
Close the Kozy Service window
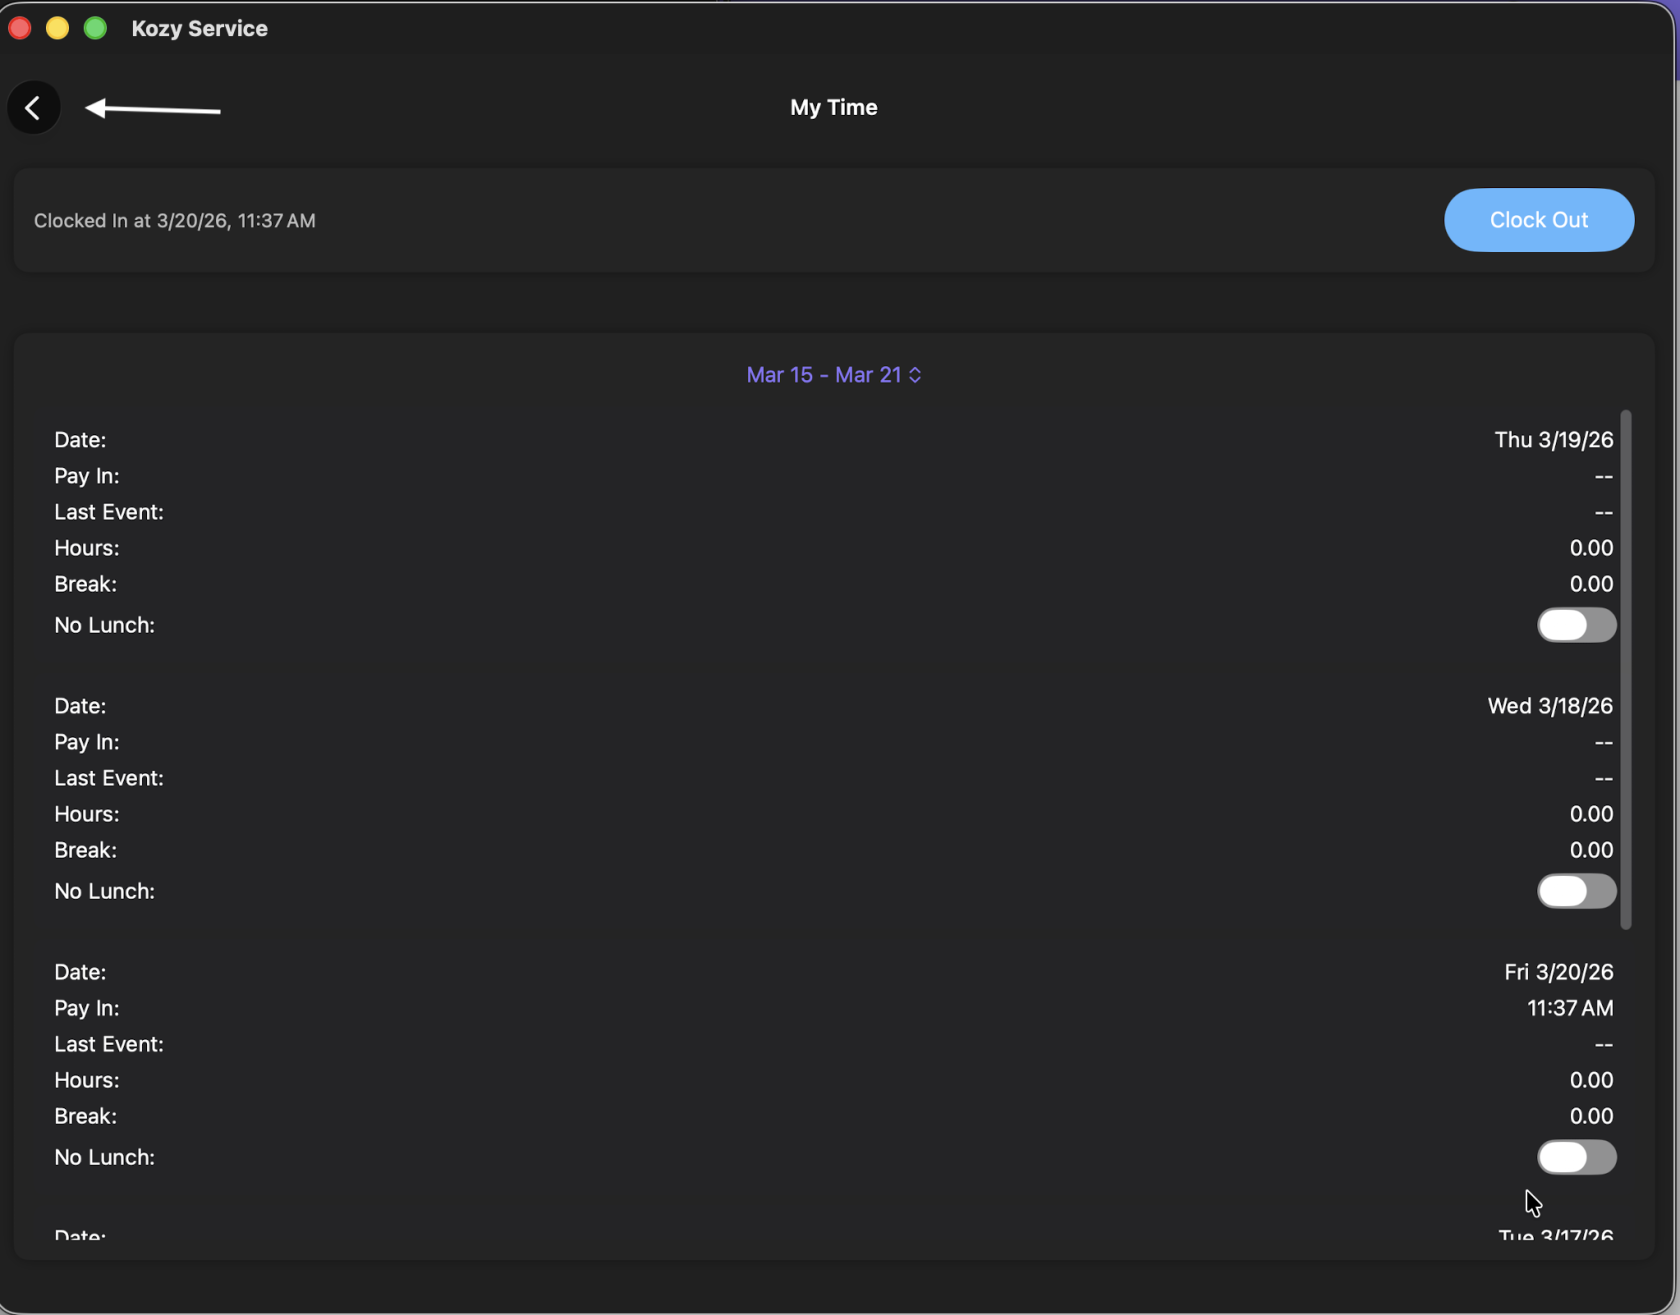point(20,28)
